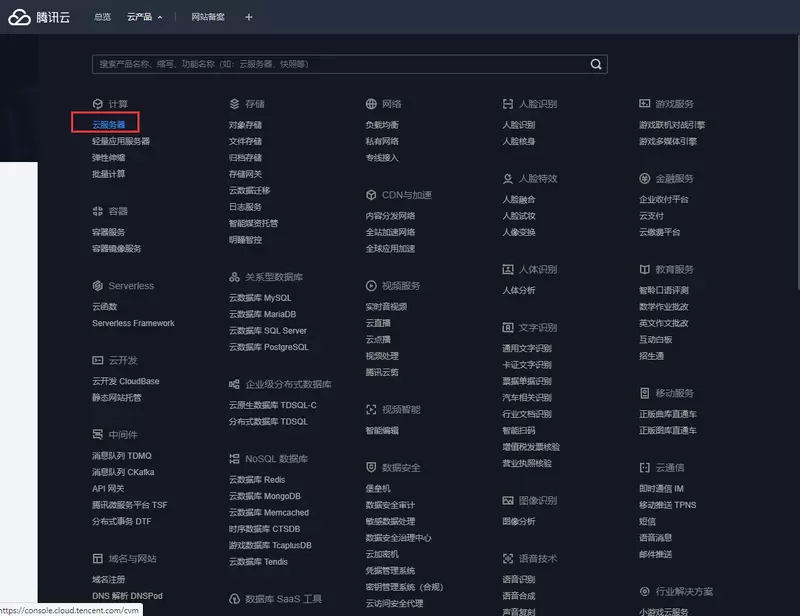800x616 pixels.
Task: Click the Serverless category icon
Action: coord(97,286)
